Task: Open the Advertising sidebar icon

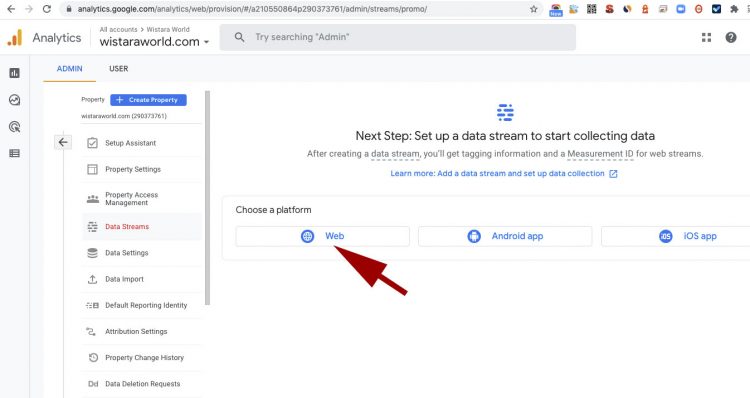Action: tap(14, 127)
